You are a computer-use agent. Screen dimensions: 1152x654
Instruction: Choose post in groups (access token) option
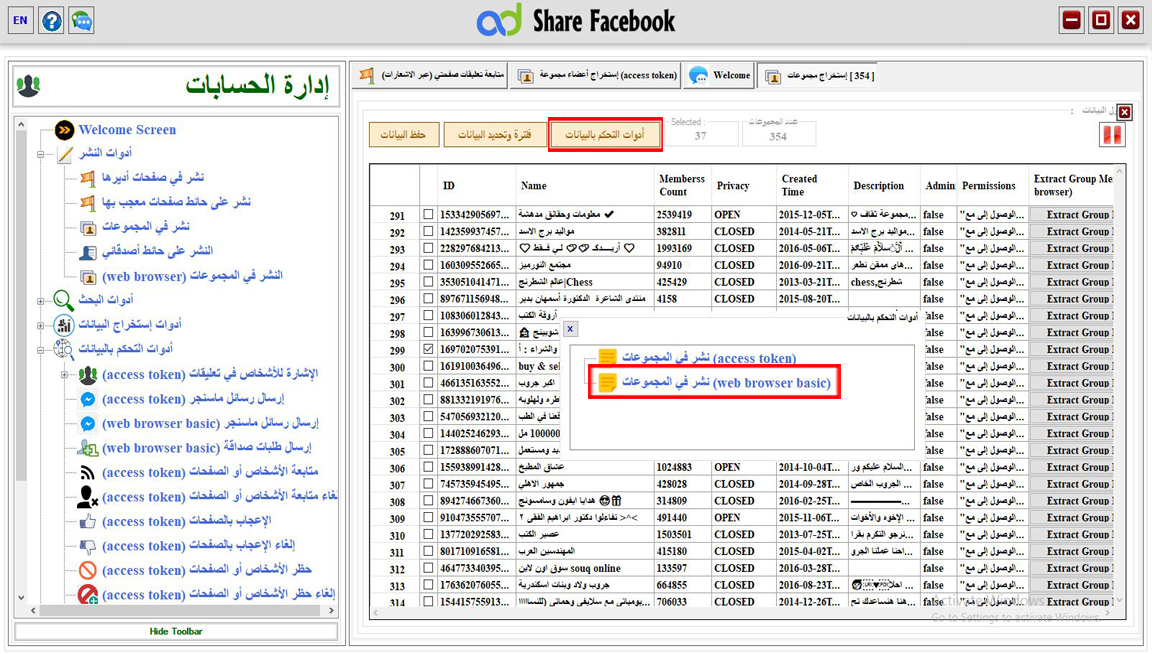(708, 358)
